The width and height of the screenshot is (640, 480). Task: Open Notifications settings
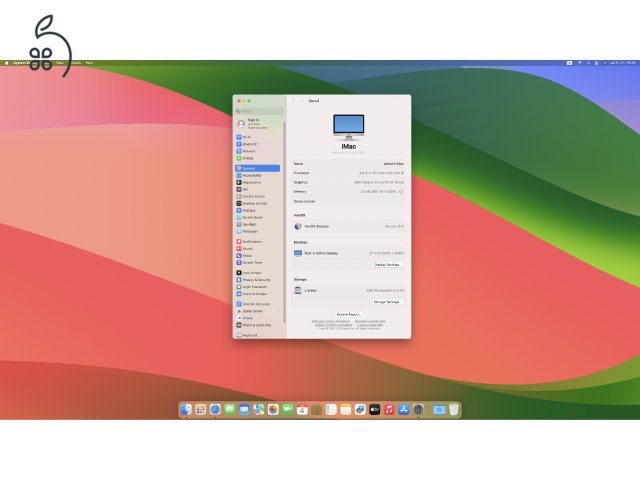point(258,242)
